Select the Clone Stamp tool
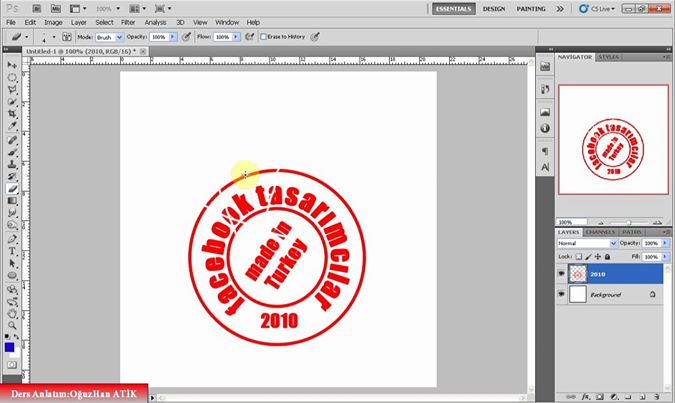Screen dimensions: 675x403 [12, 164]
